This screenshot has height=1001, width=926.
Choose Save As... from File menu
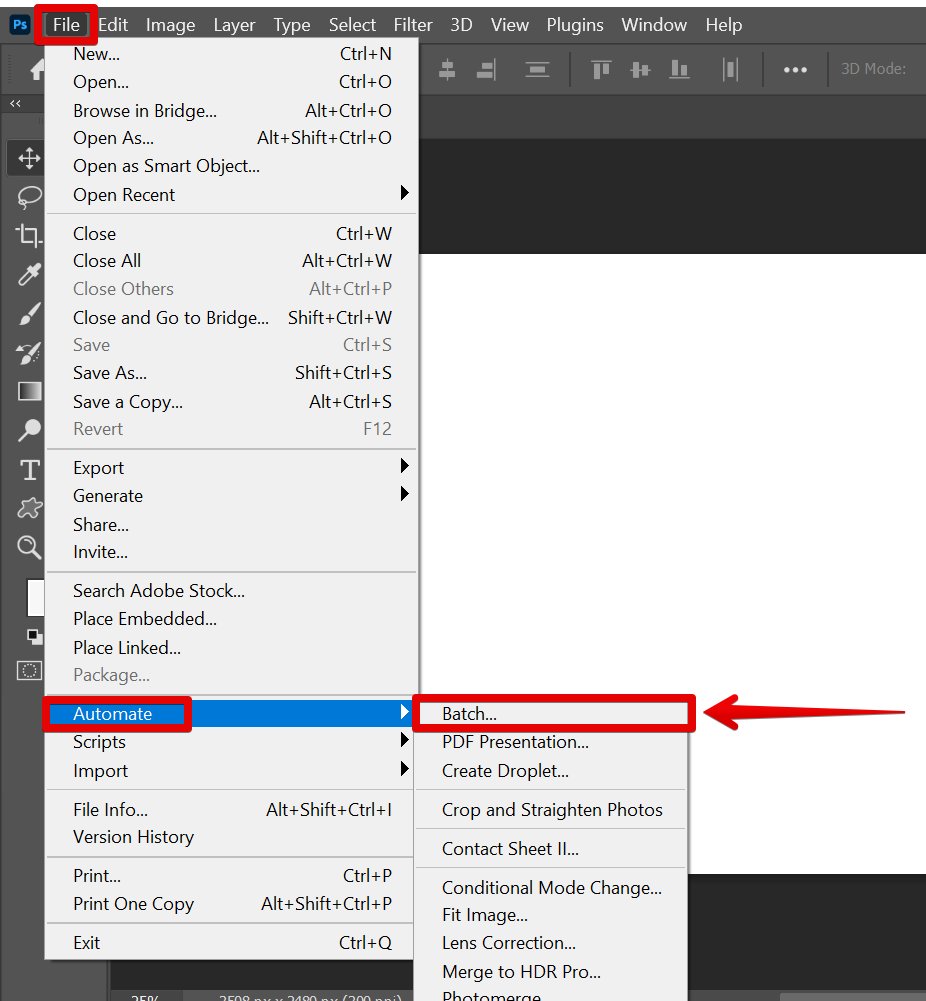pos(110,373)
